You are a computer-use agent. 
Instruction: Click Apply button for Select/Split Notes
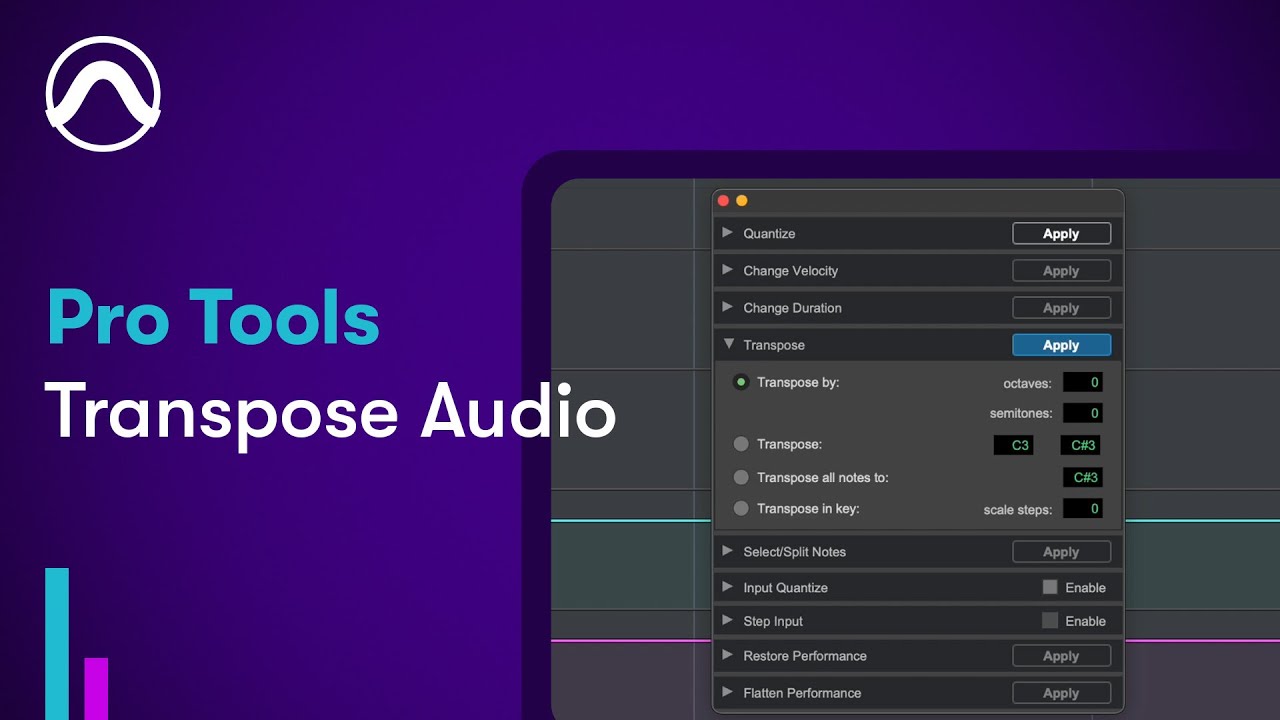click(1061, 551)
